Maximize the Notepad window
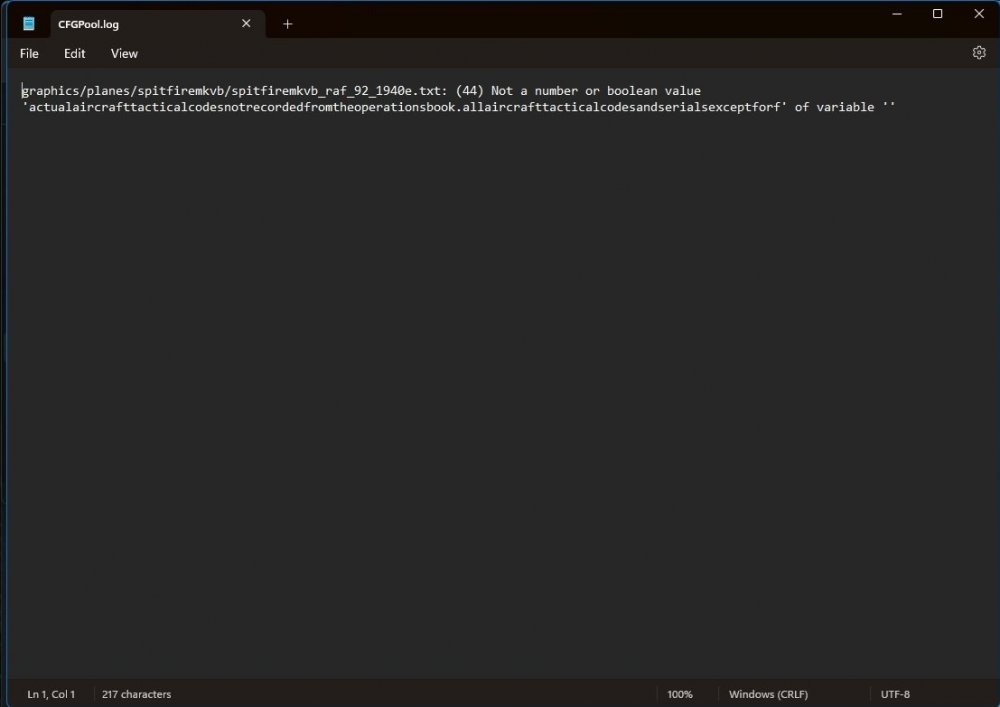 click(938, 14)
